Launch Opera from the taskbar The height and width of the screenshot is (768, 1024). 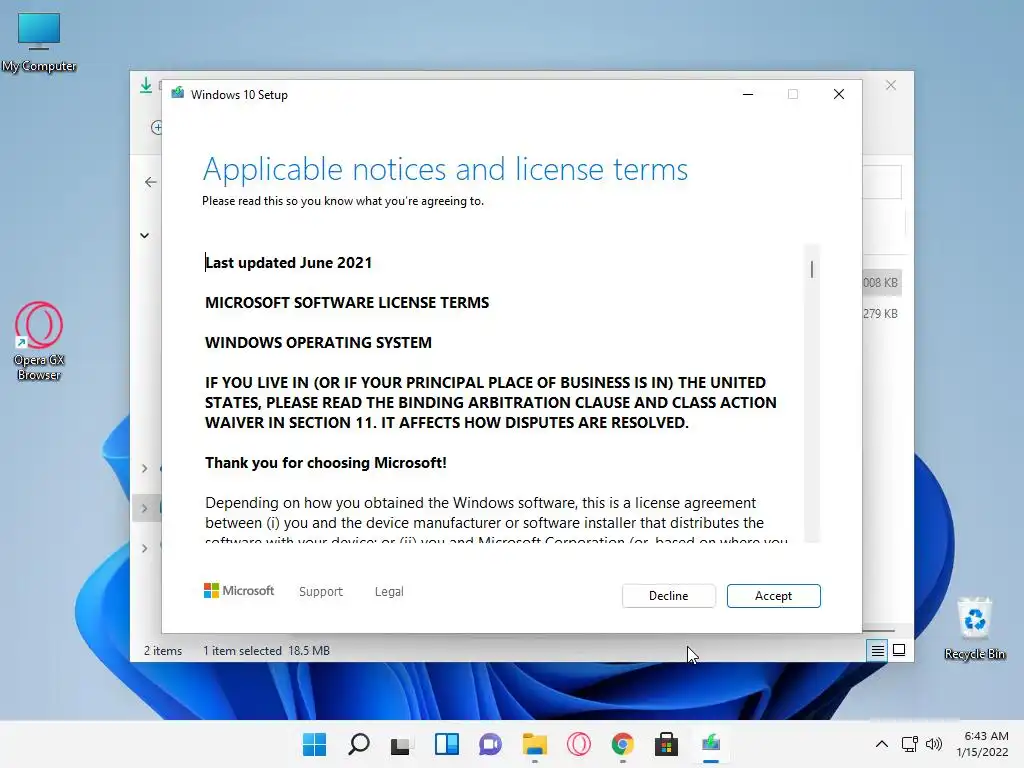tap(579, 744)
